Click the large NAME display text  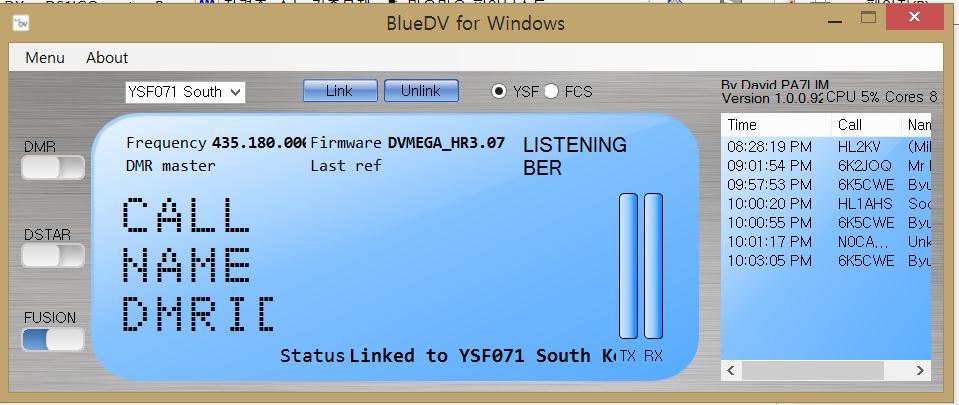186,264
